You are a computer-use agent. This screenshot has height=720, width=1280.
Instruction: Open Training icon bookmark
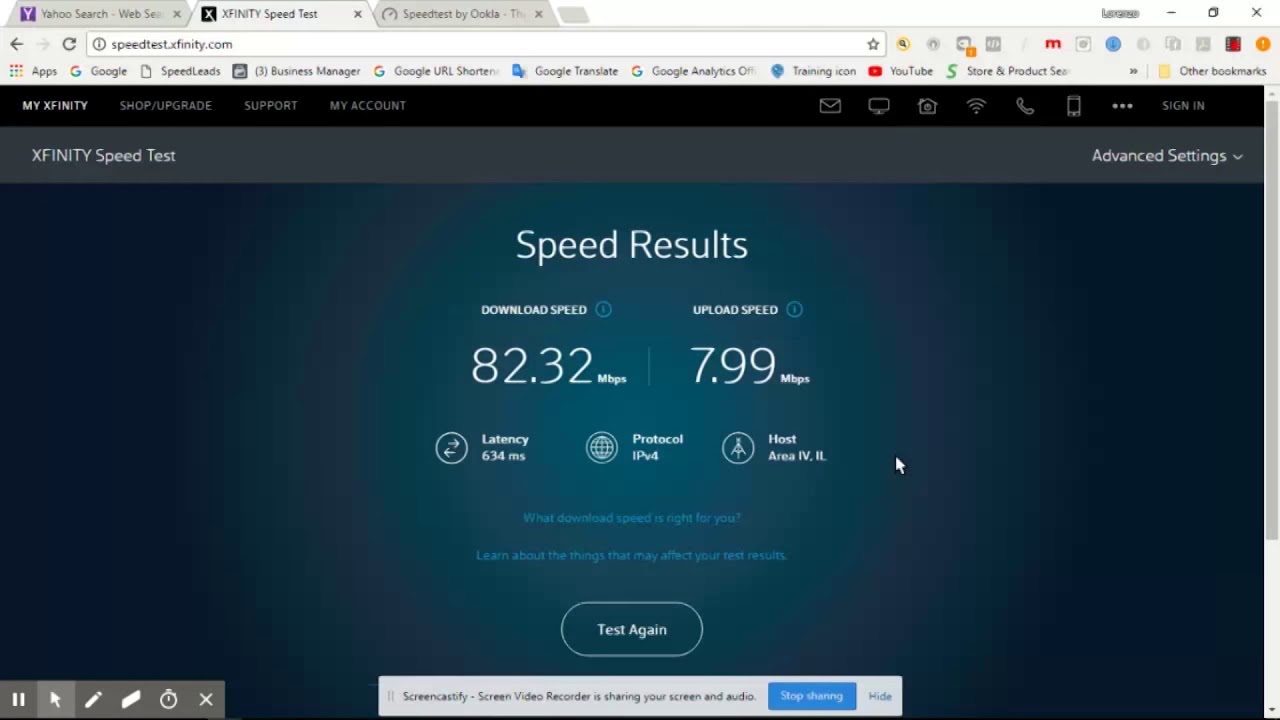(813, 71)
